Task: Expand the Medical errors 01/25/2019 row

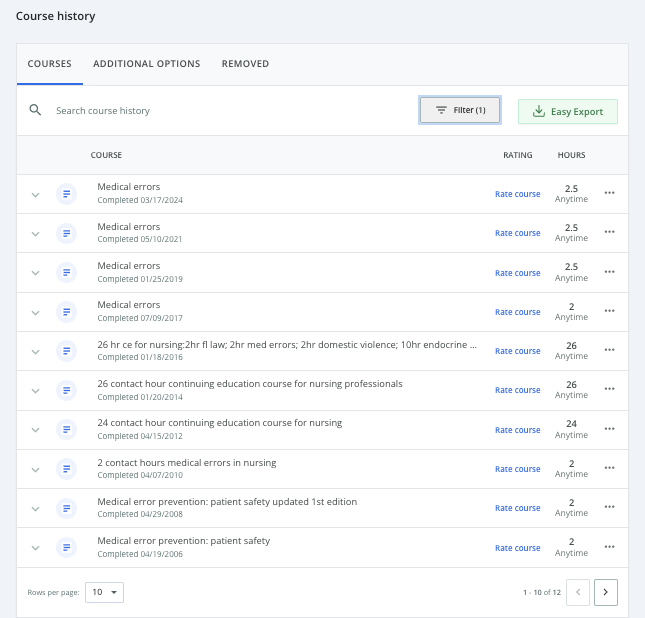Action: coord(35,273)
